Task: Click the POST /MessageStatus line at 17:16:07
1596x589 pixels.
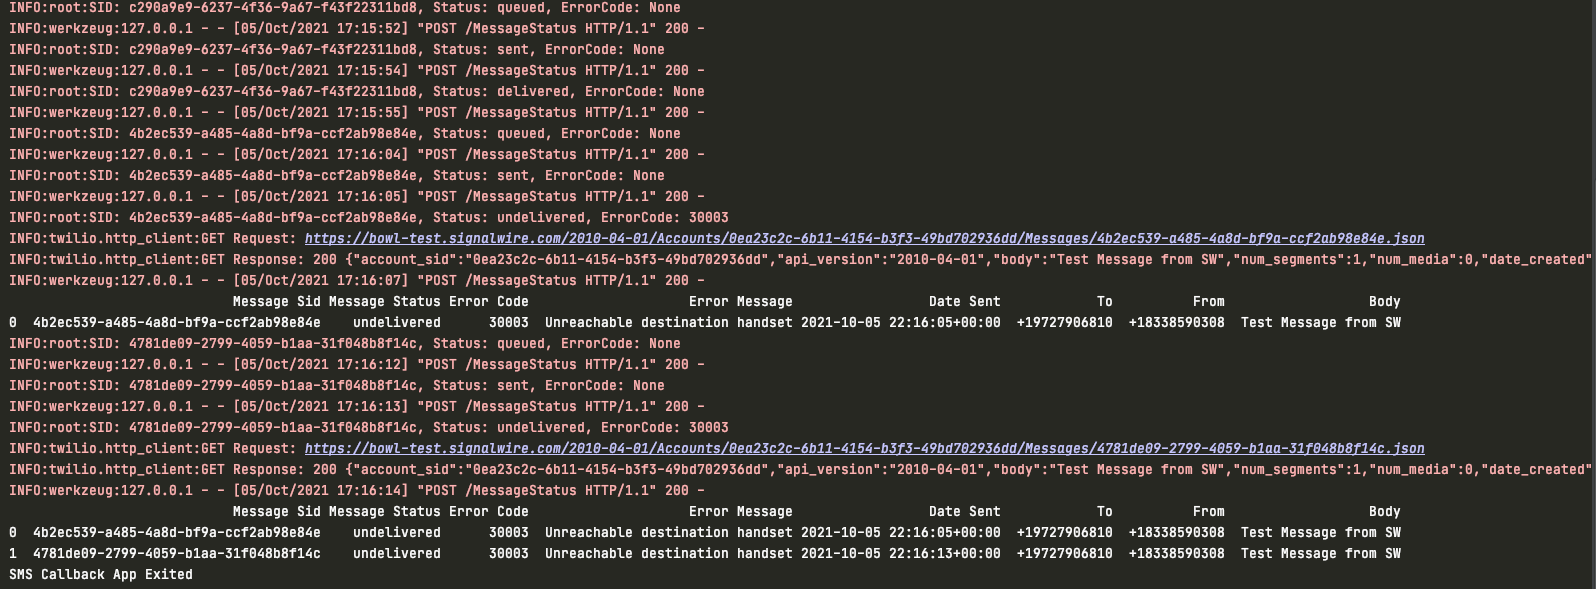Action: (x=356, y=281)
